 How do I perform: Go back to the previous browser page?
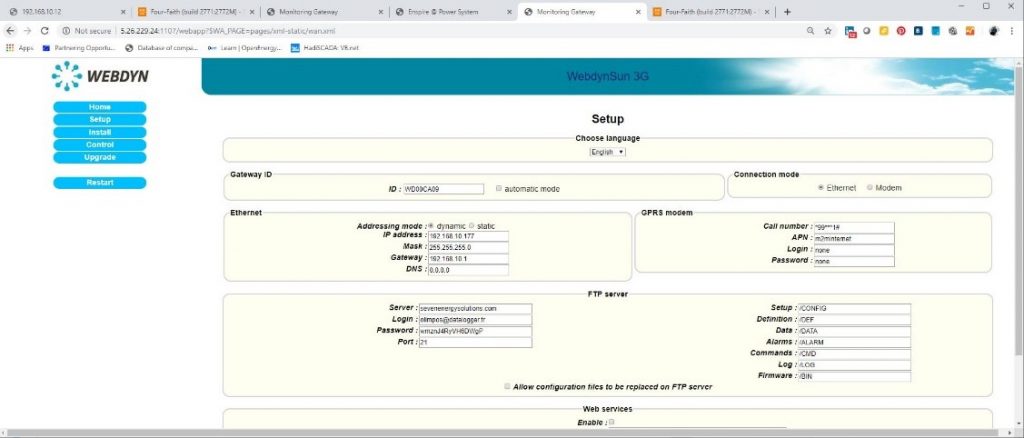click(x=10, y=31)
